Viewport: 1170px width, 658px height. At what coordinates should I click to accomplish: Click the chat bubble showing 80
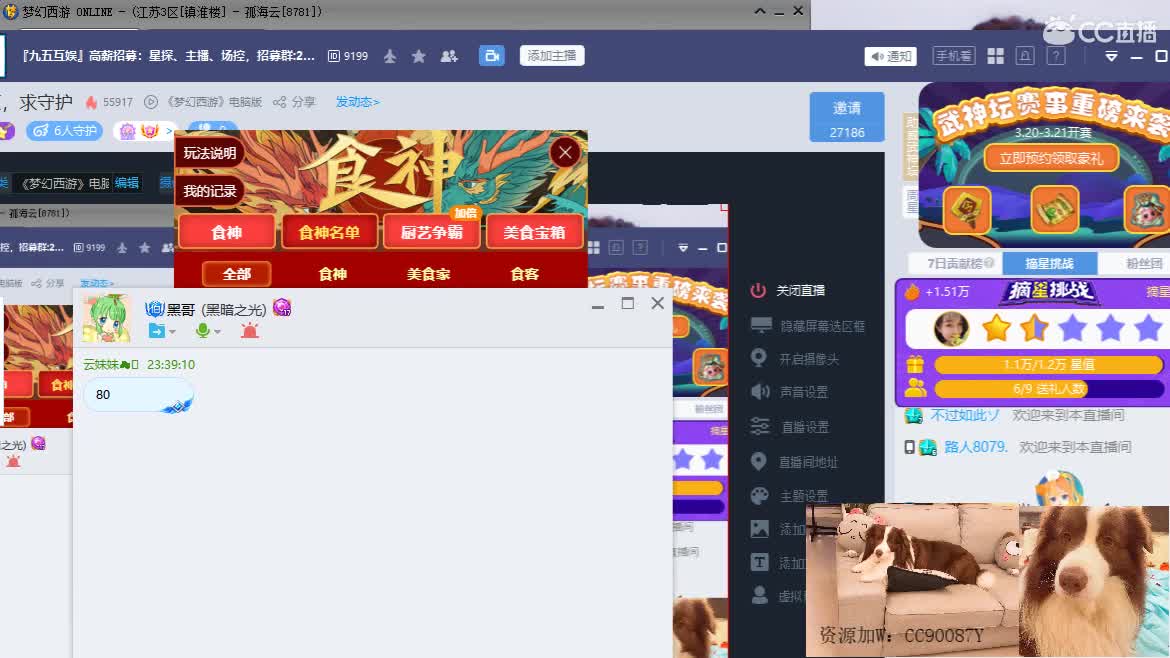pyautogui.click(x=139, y=395)
